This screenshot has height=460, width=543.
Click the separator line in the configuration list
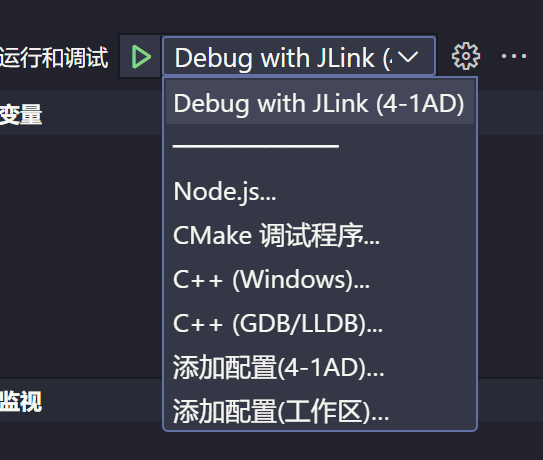(256, 147)
